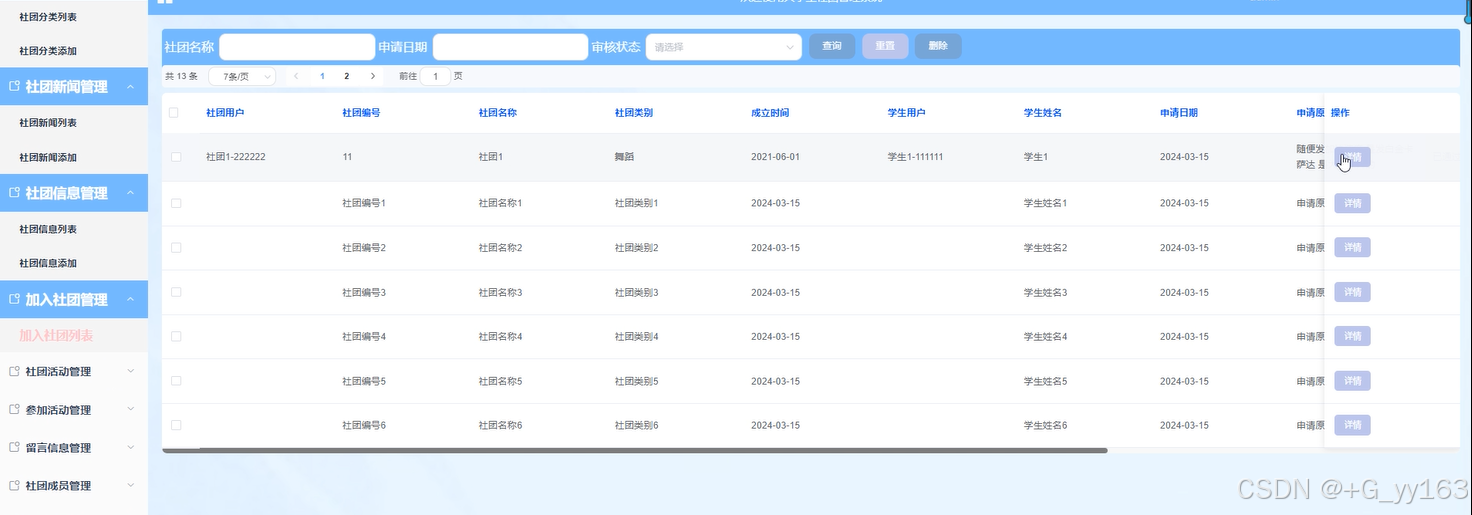This screenshot has width=1472, height=515.
Task: Click the 2021-06-01 date cell
Action: [x=776, y=157]
